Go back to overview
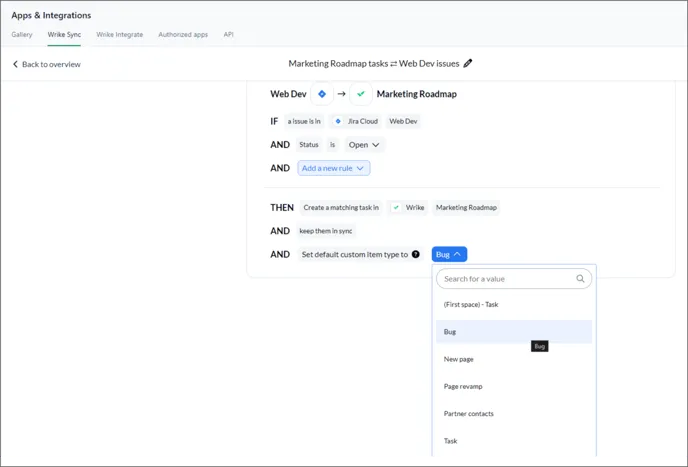This screenshot has width=688, height=467. (47, 64)
